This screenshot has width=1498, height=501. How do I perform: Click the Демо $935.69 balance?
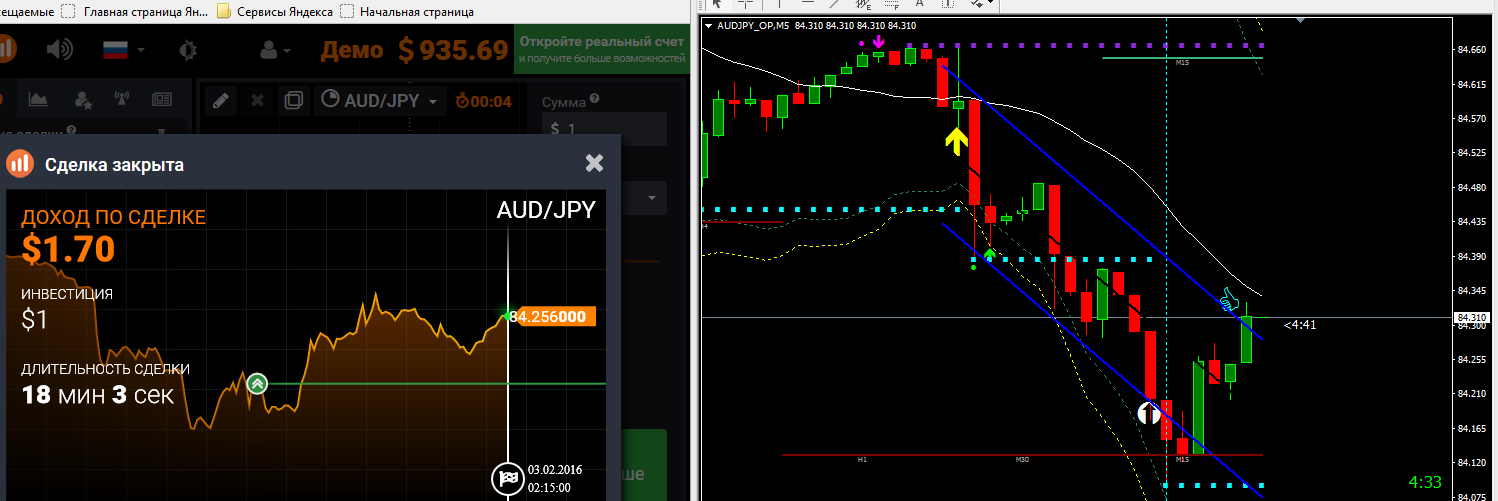point(414,49)
